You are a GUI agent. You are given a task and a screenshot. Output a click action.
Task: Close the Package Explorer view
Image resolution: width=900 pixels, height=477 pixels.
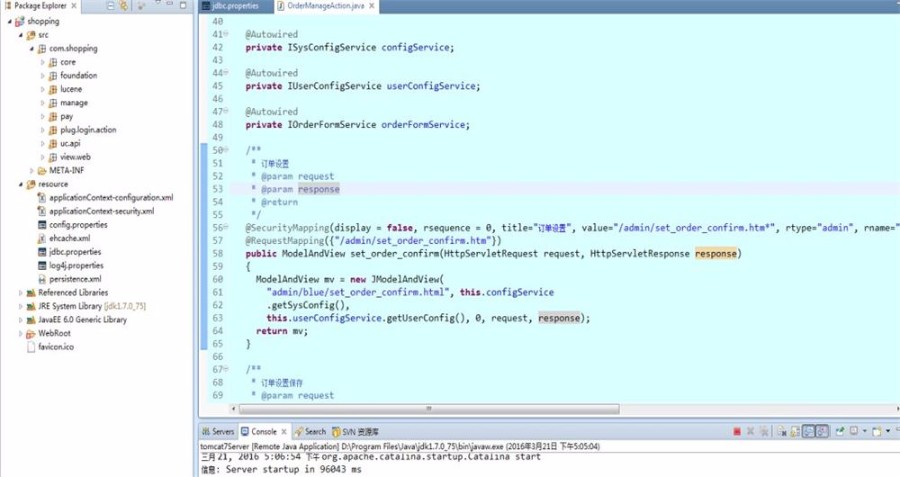74,6
